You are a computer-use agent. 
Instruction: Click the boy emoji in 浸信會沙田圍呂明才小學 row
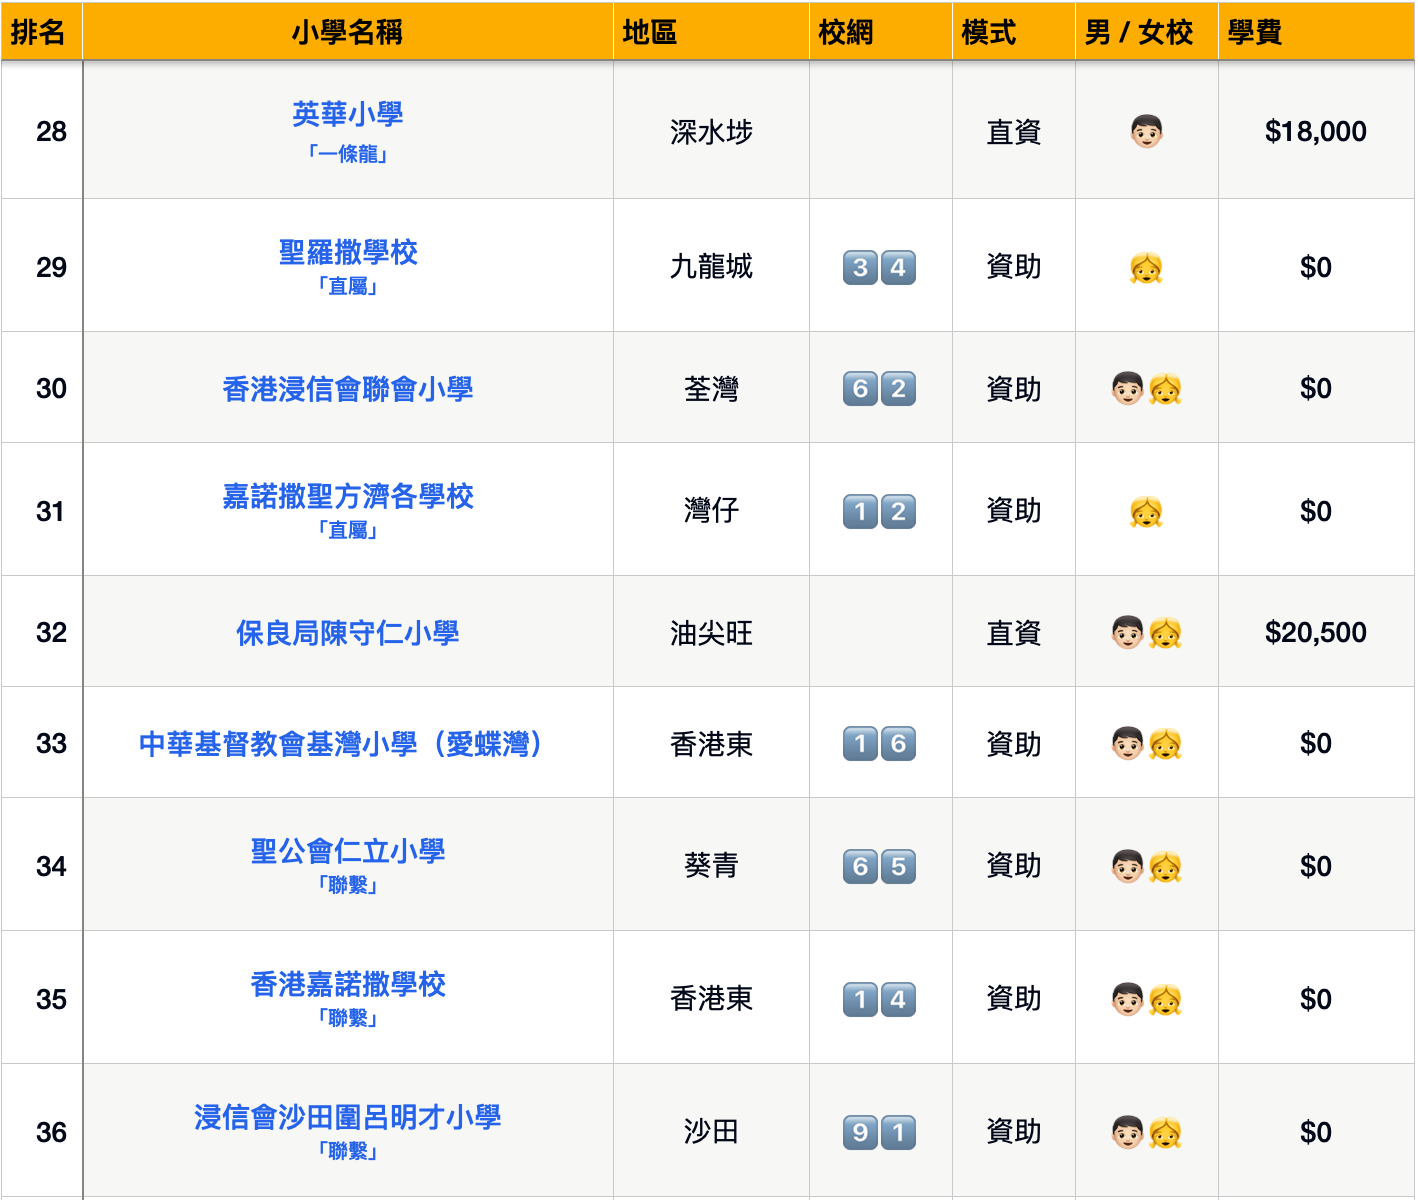pos(1128,1133)
